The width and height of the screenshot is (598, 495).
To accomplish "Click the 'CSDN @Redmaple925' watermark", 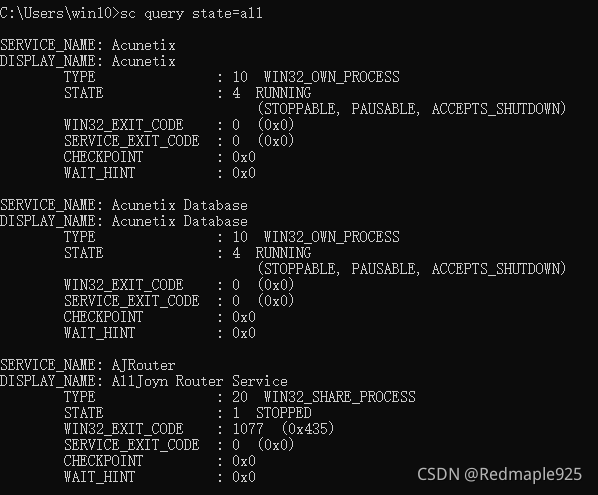I will pos(500,474).
